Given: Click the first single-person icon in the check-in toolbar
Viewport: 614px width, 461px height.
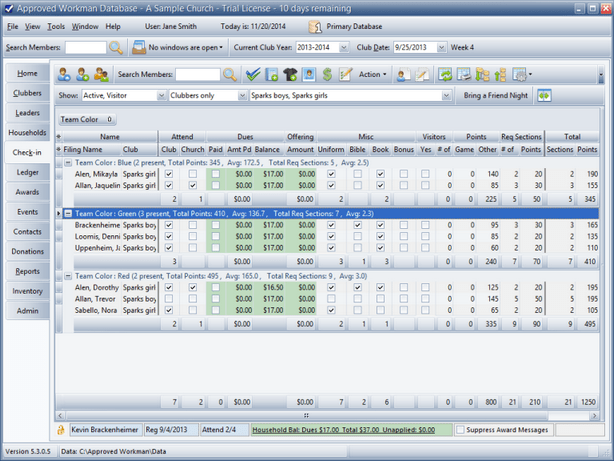Looking at the screenshot, I should pos(64,74).
